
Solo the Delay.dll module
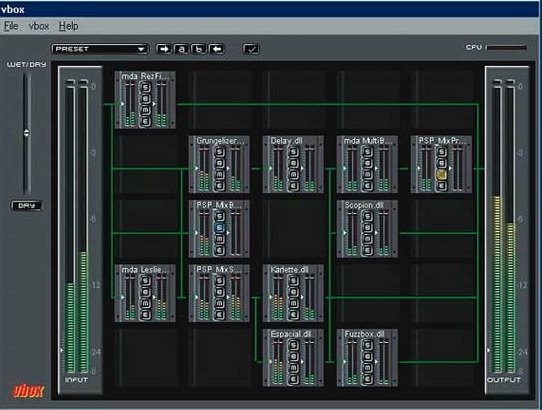(293, 152)
